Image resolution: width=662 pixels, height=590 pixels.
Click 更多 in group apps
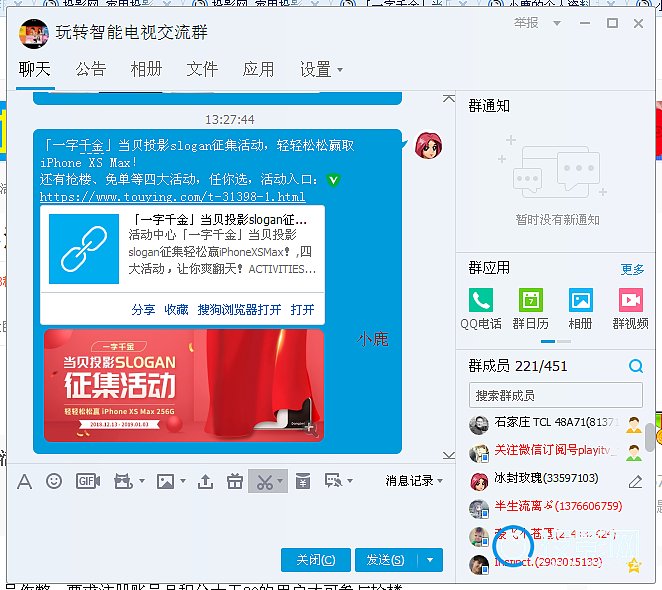[632, 269]
